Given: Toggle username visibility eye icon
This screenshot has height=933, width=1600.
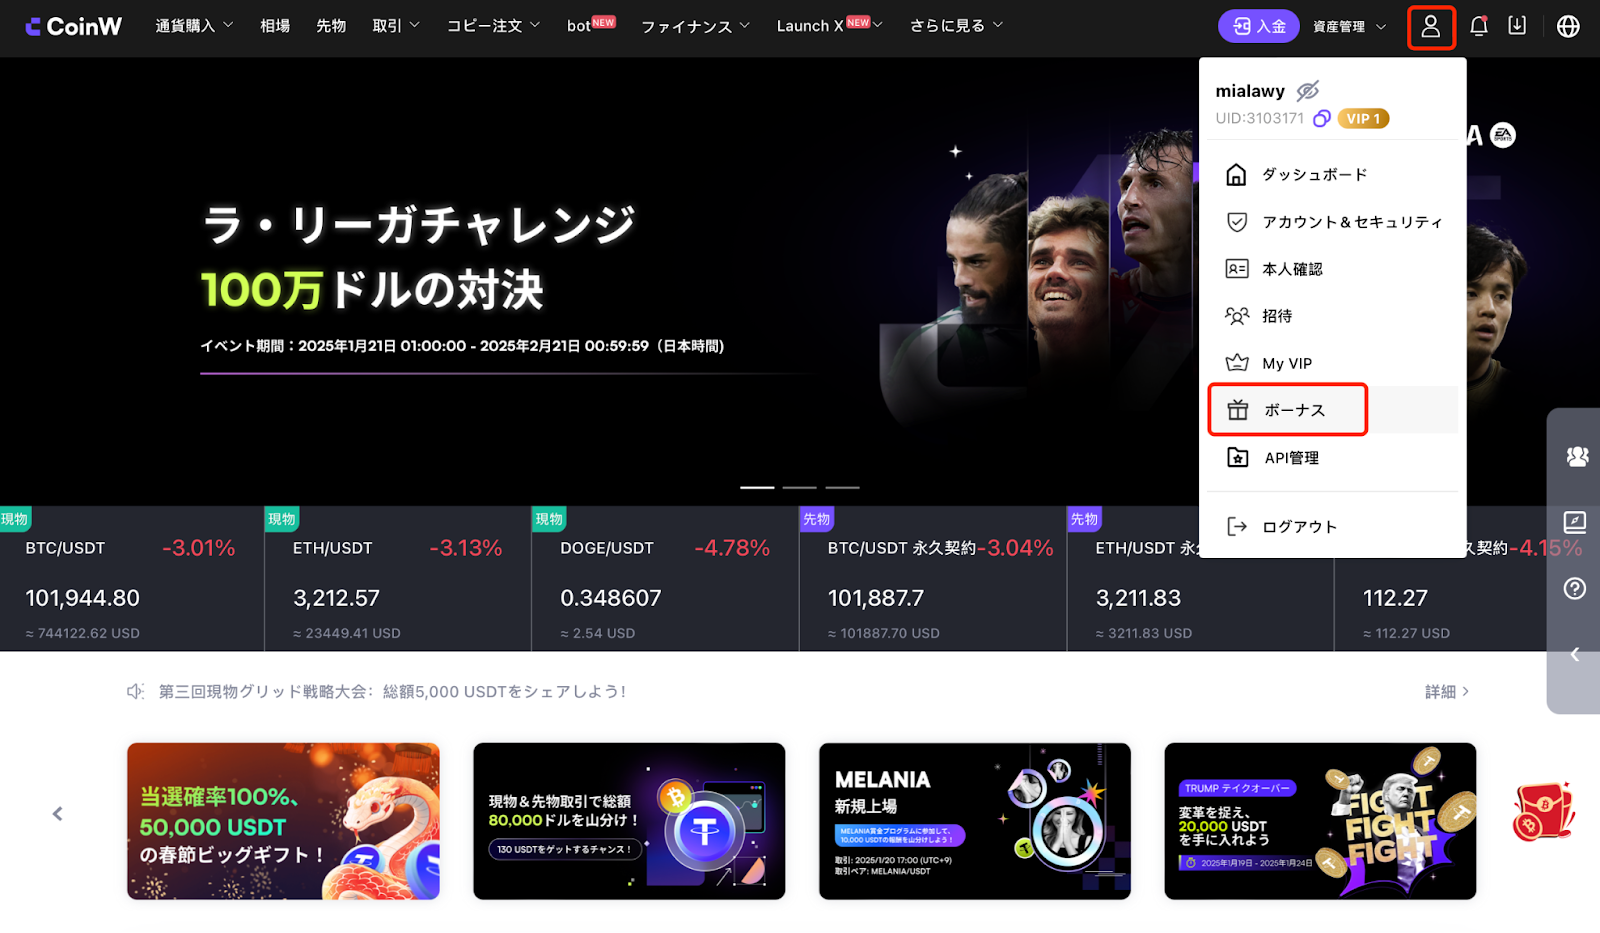Looking at the screenshot, I should click(1308, 91).
